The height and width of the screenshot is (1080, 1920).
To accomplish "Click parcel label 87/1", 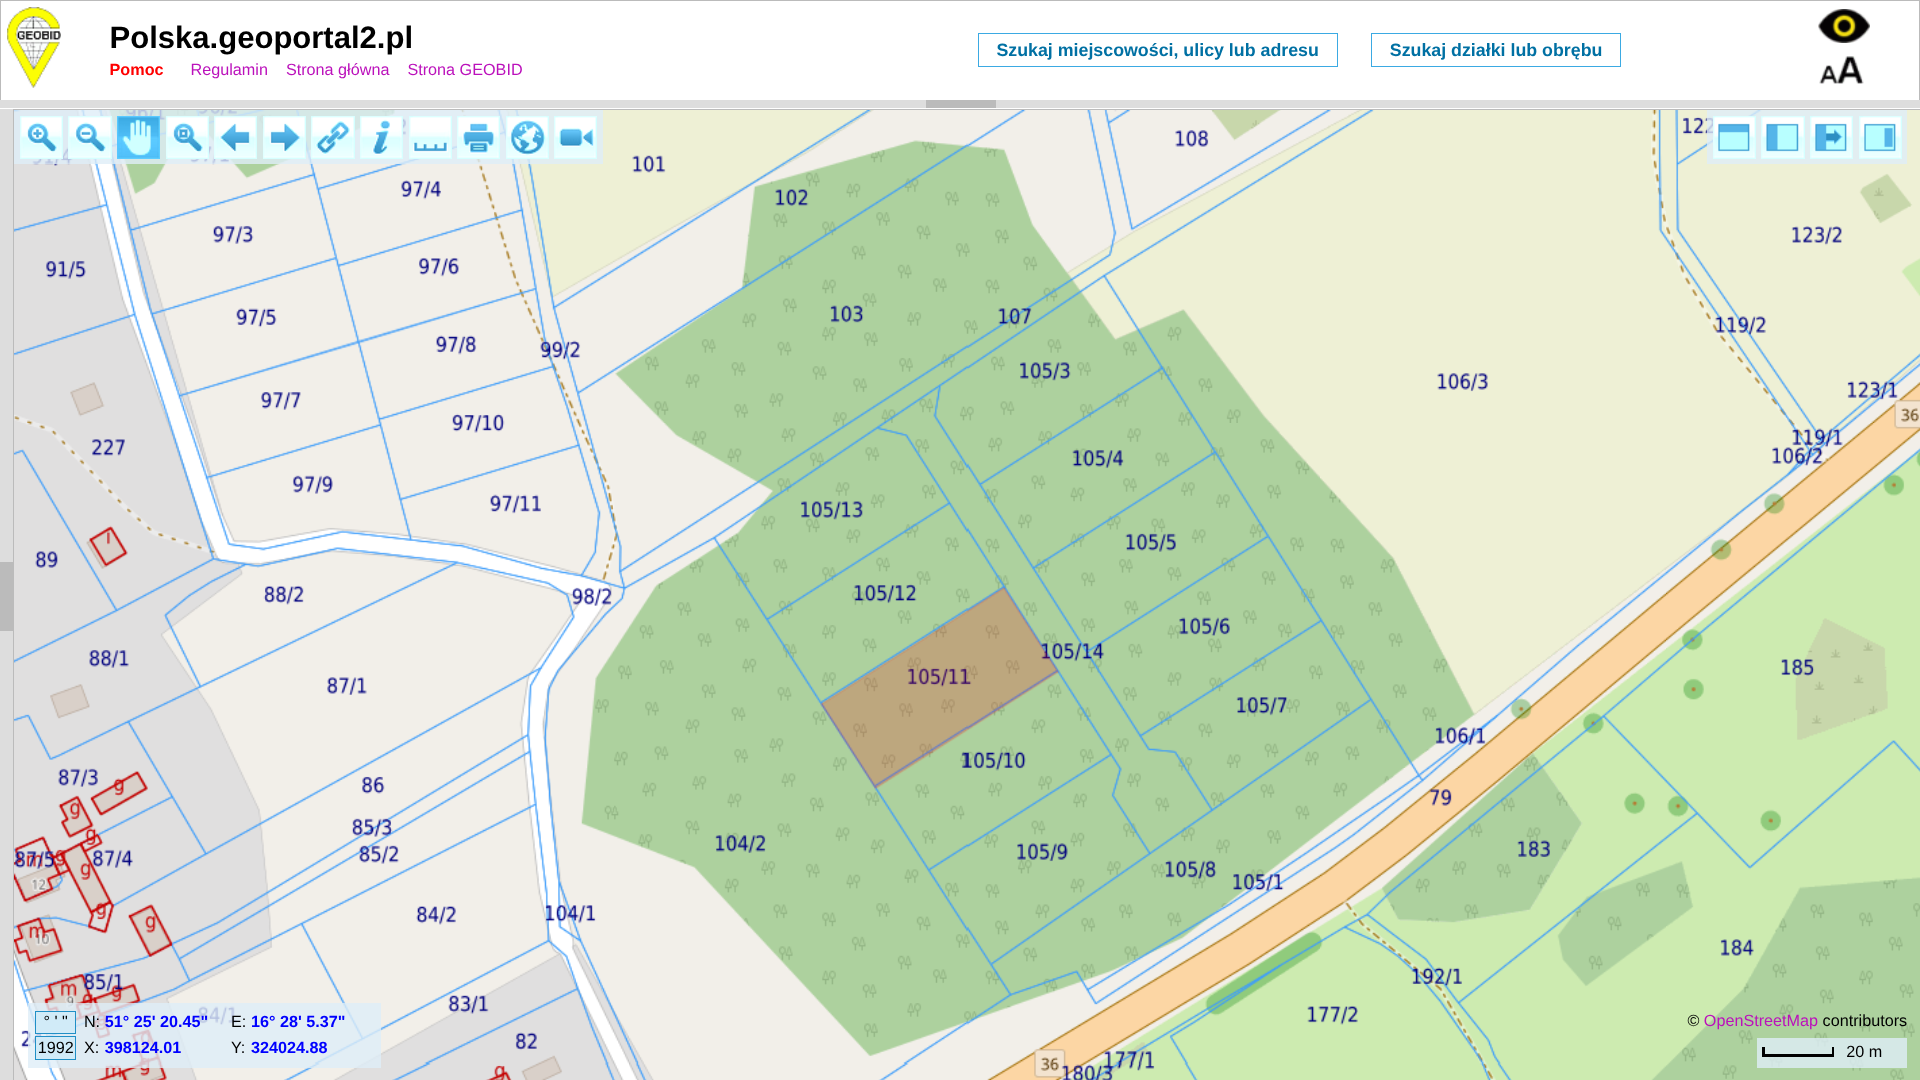I will pos(347,686).
